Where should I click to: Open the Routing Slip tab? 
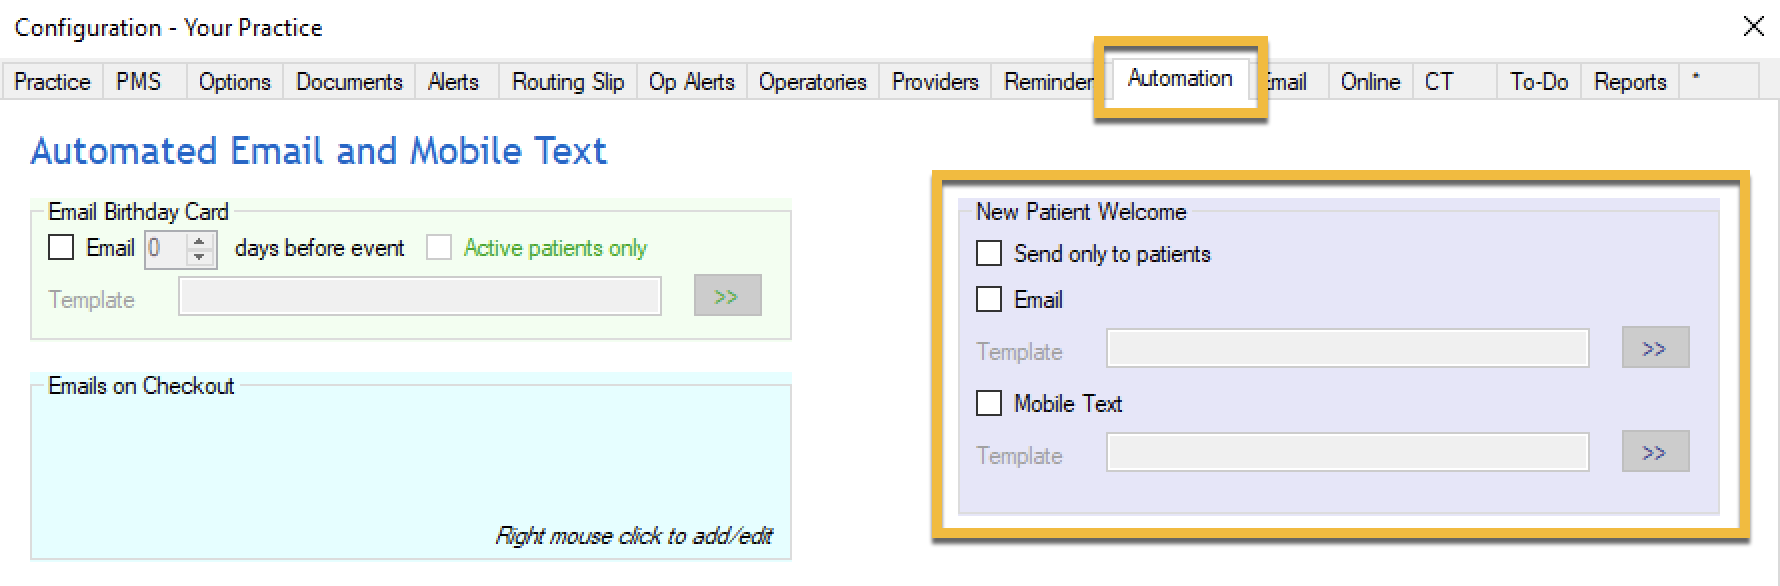click(567, 82)
